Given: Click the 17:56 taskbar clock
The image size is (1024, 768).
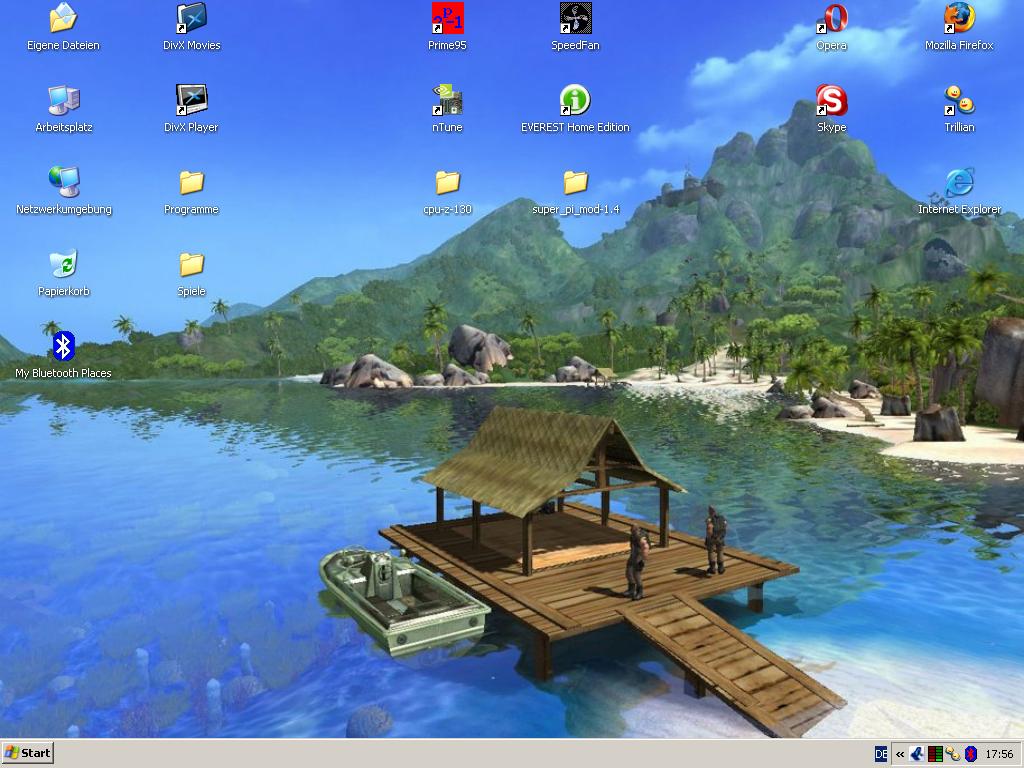Looking at the screenshot, I should (999, 754).
